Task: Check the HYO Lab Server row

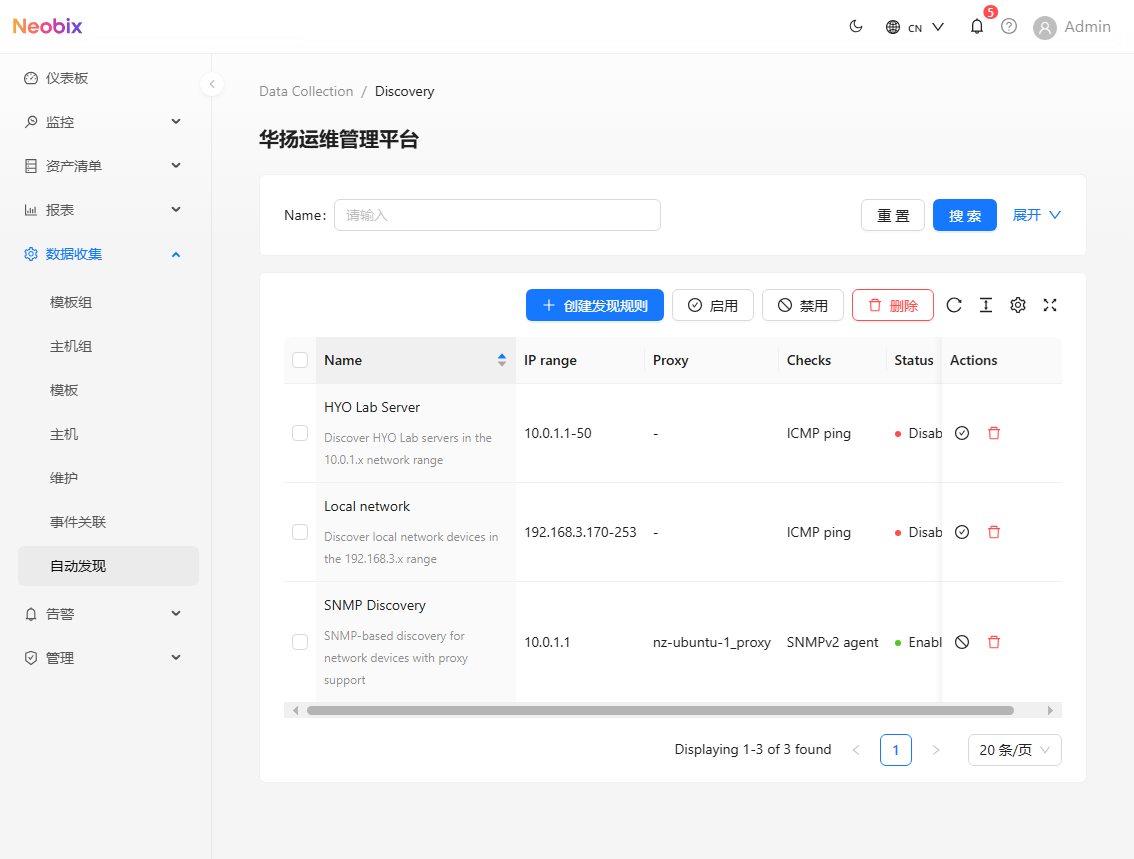Action: [300, 433]
